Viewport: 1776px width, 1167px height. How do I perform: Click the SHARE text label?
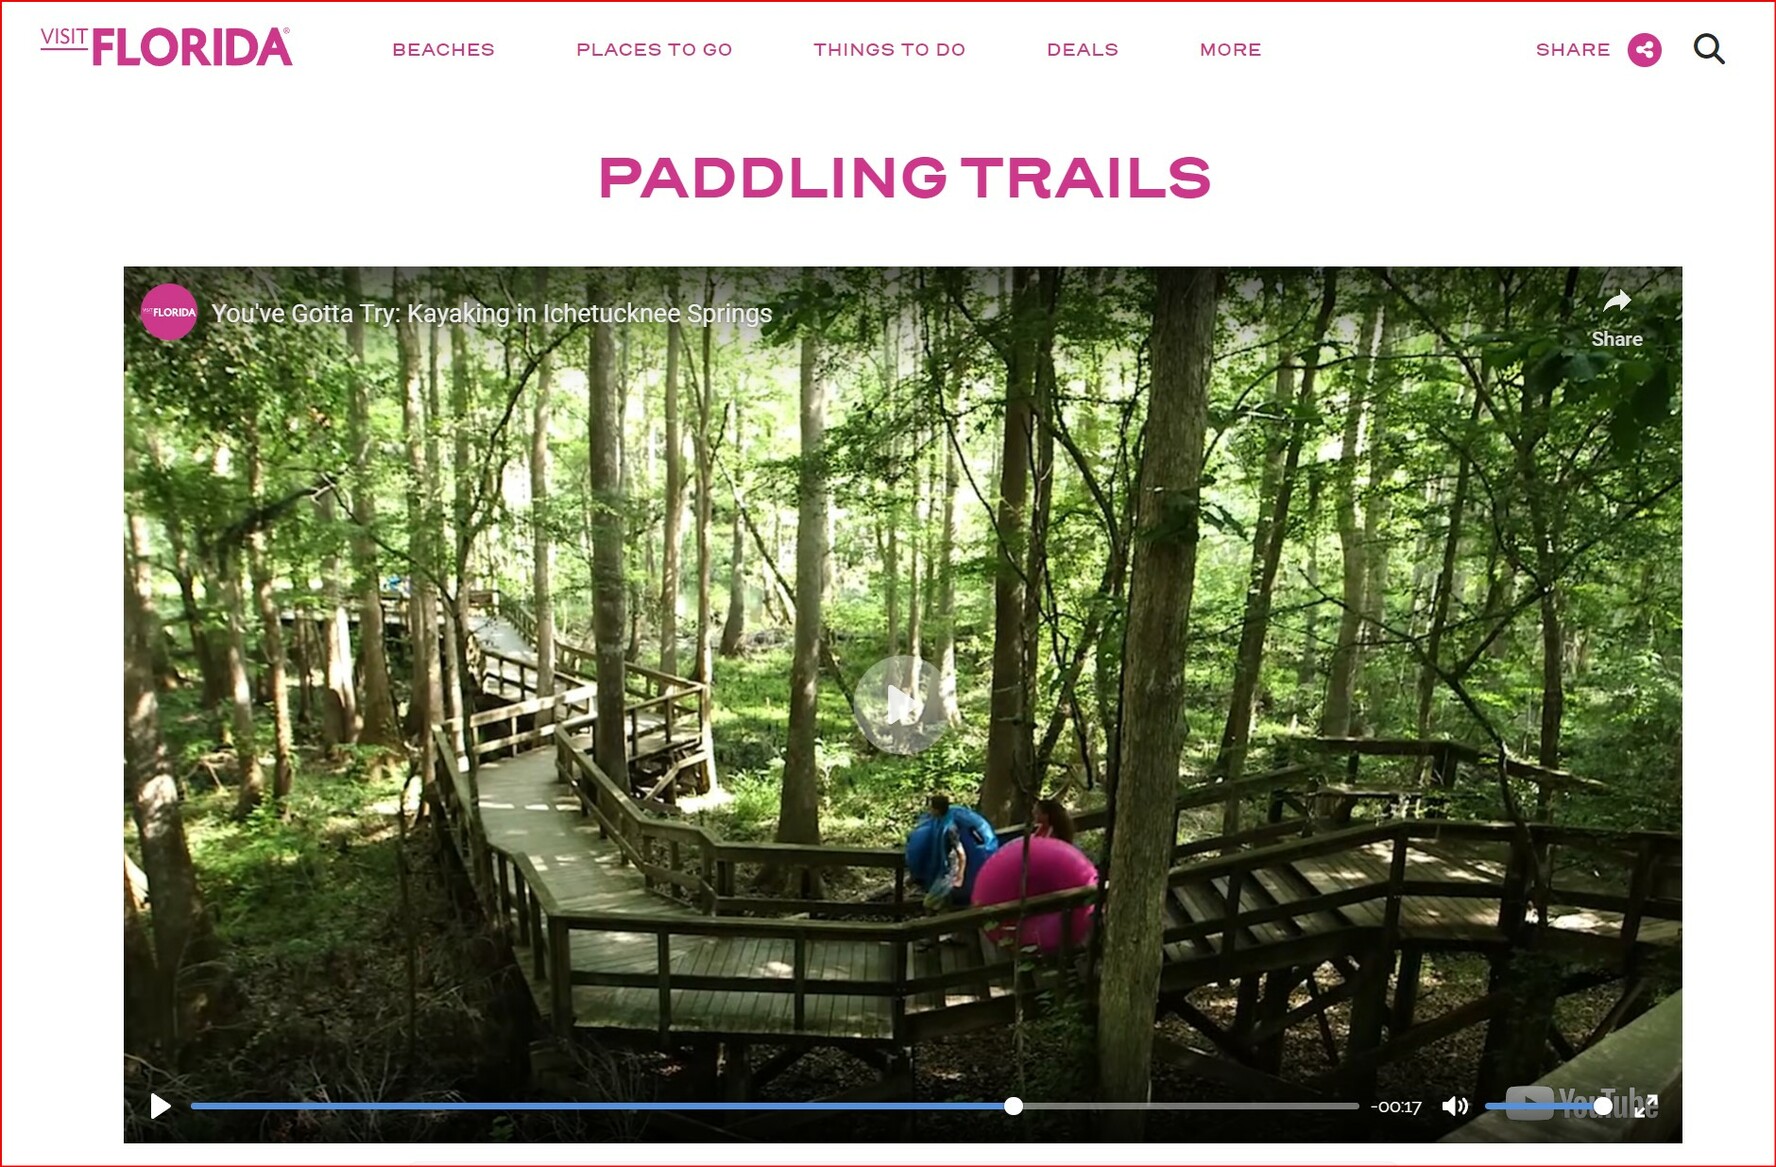tap(1572, 50)
